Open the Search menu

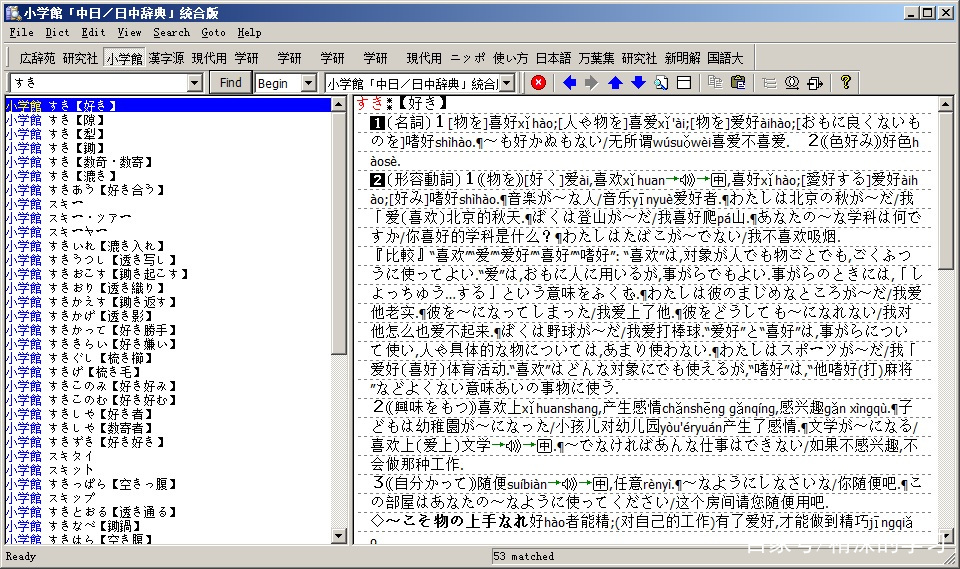pyautogui.click(x=171, y=32)
